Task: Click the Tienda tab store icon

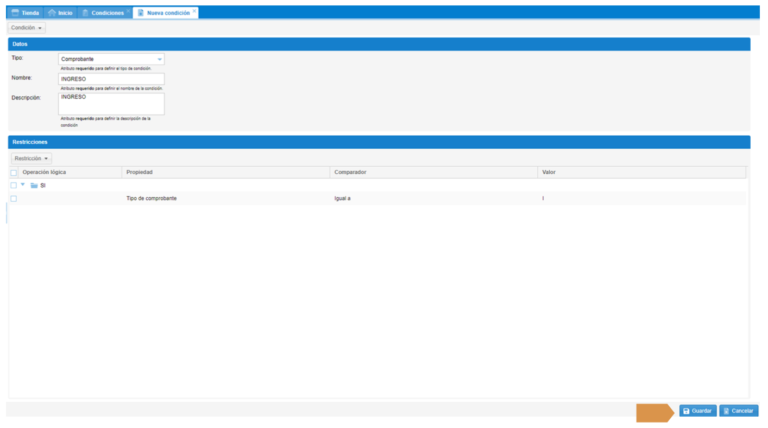Action: (x=15, y=13)
